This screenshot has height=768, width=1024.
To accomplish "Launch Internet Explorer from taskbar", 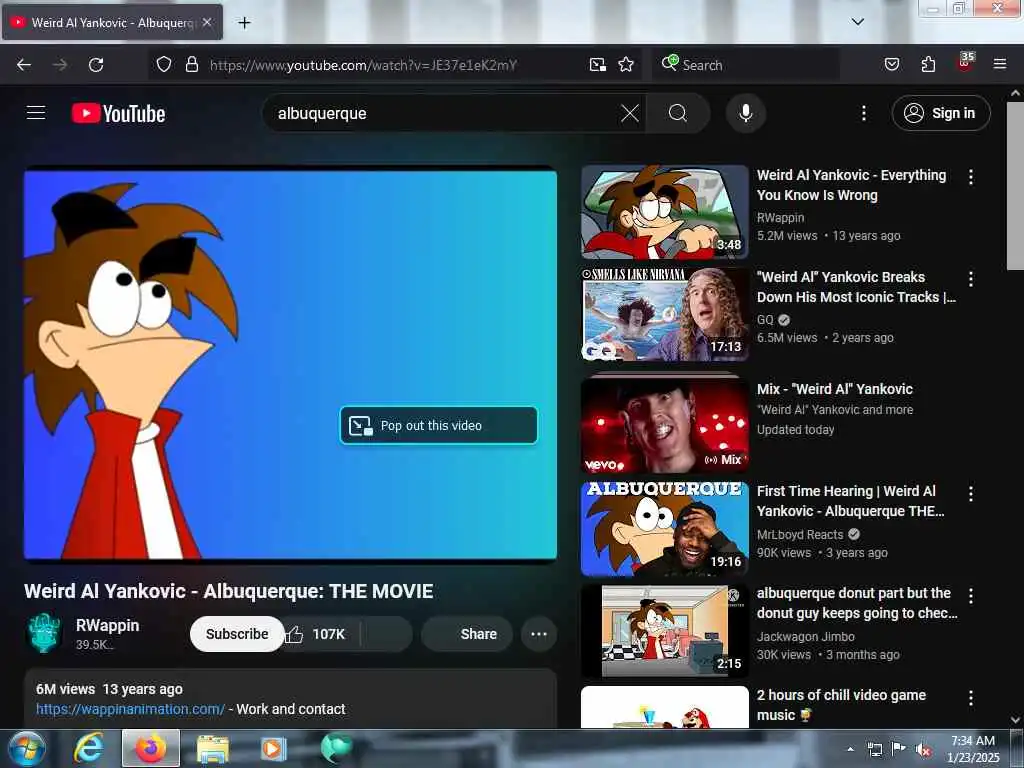I will coord(89,748).
